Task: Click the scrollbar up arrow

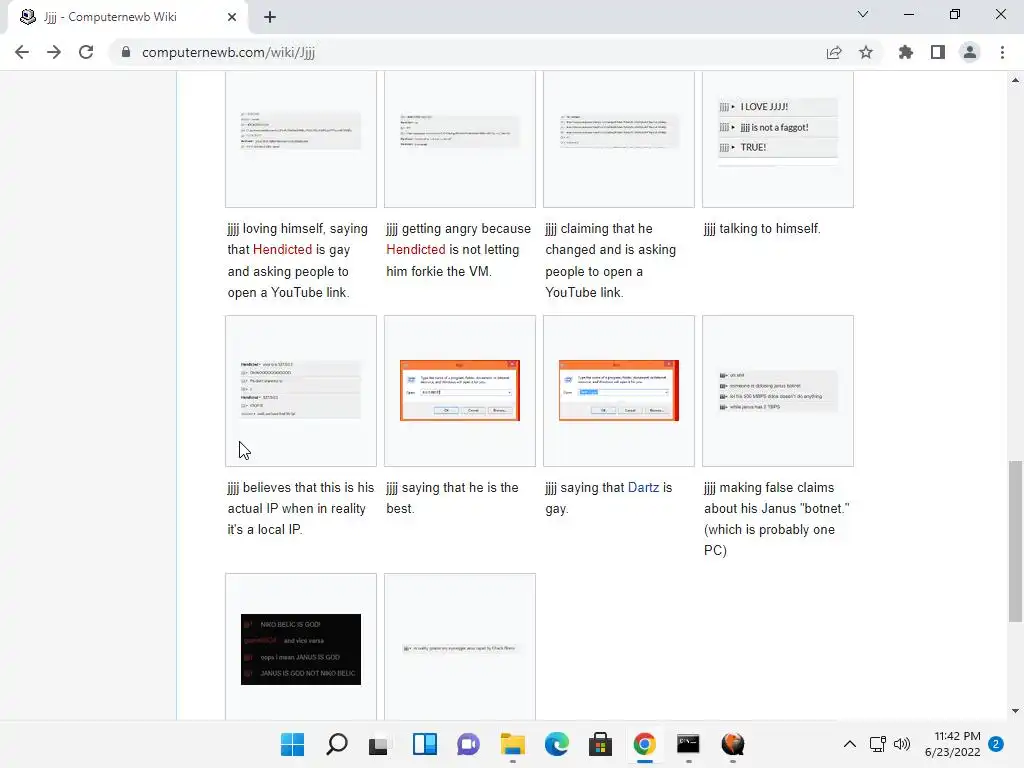Action: coord(1015,80)
